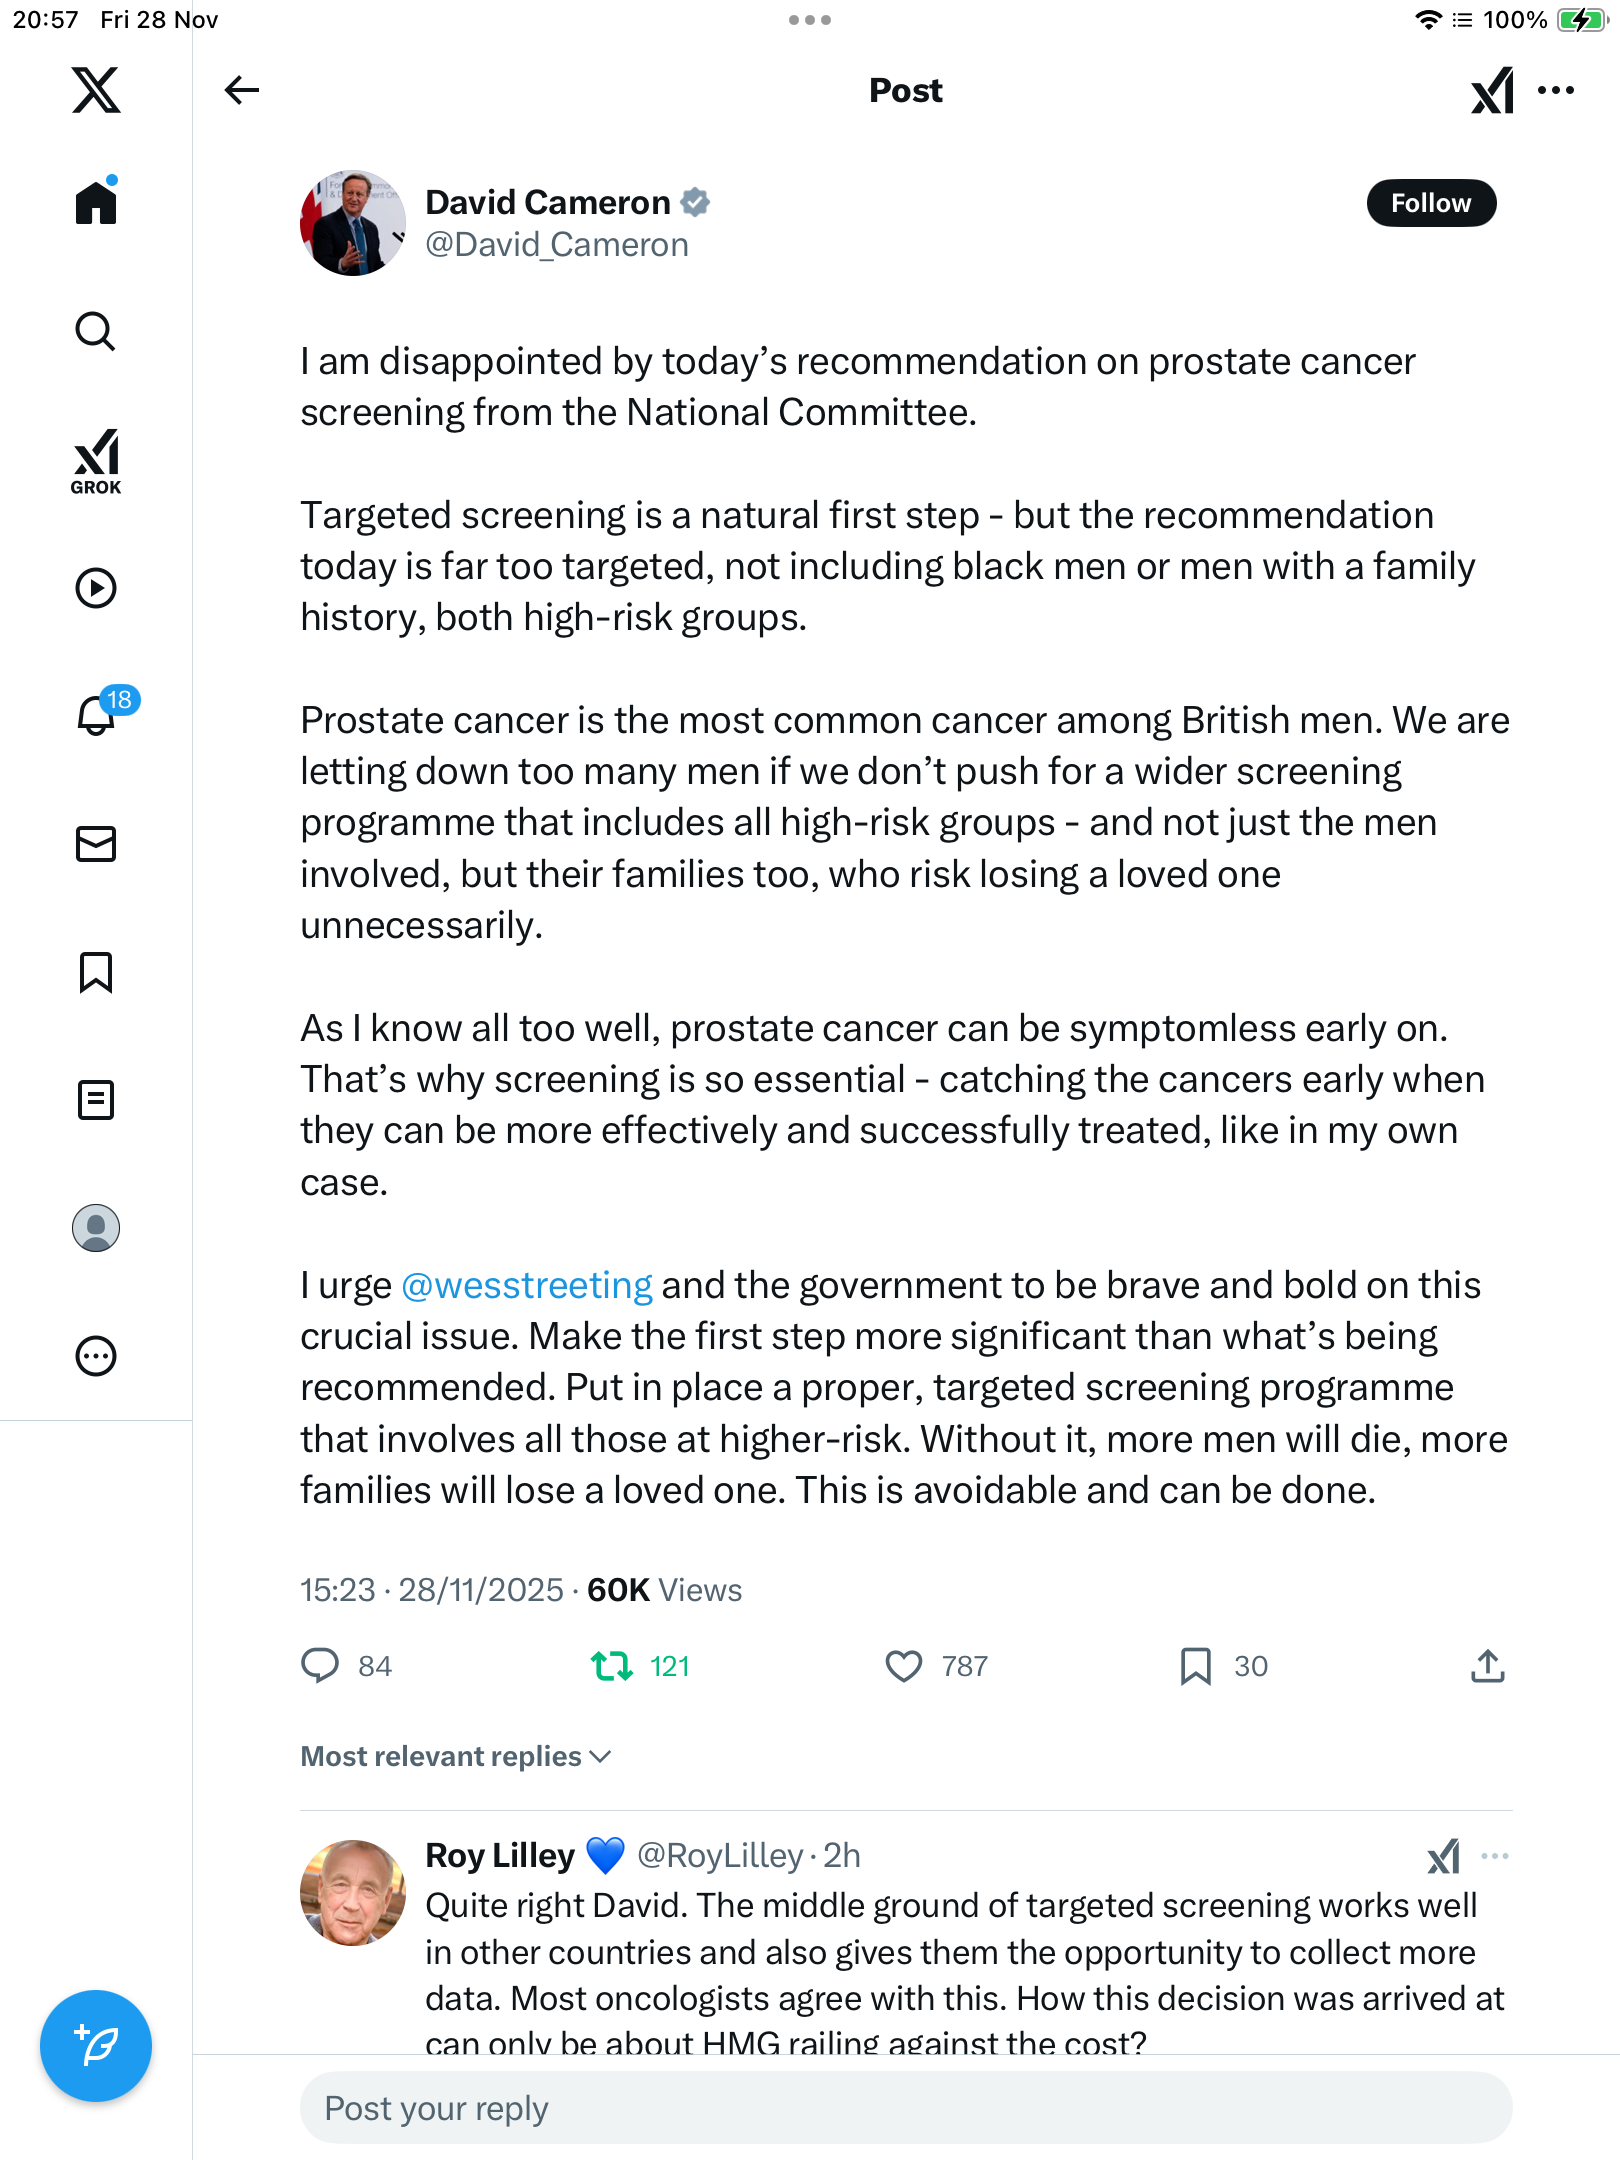
Task: Compose a new post
Action: point(96,2045)
